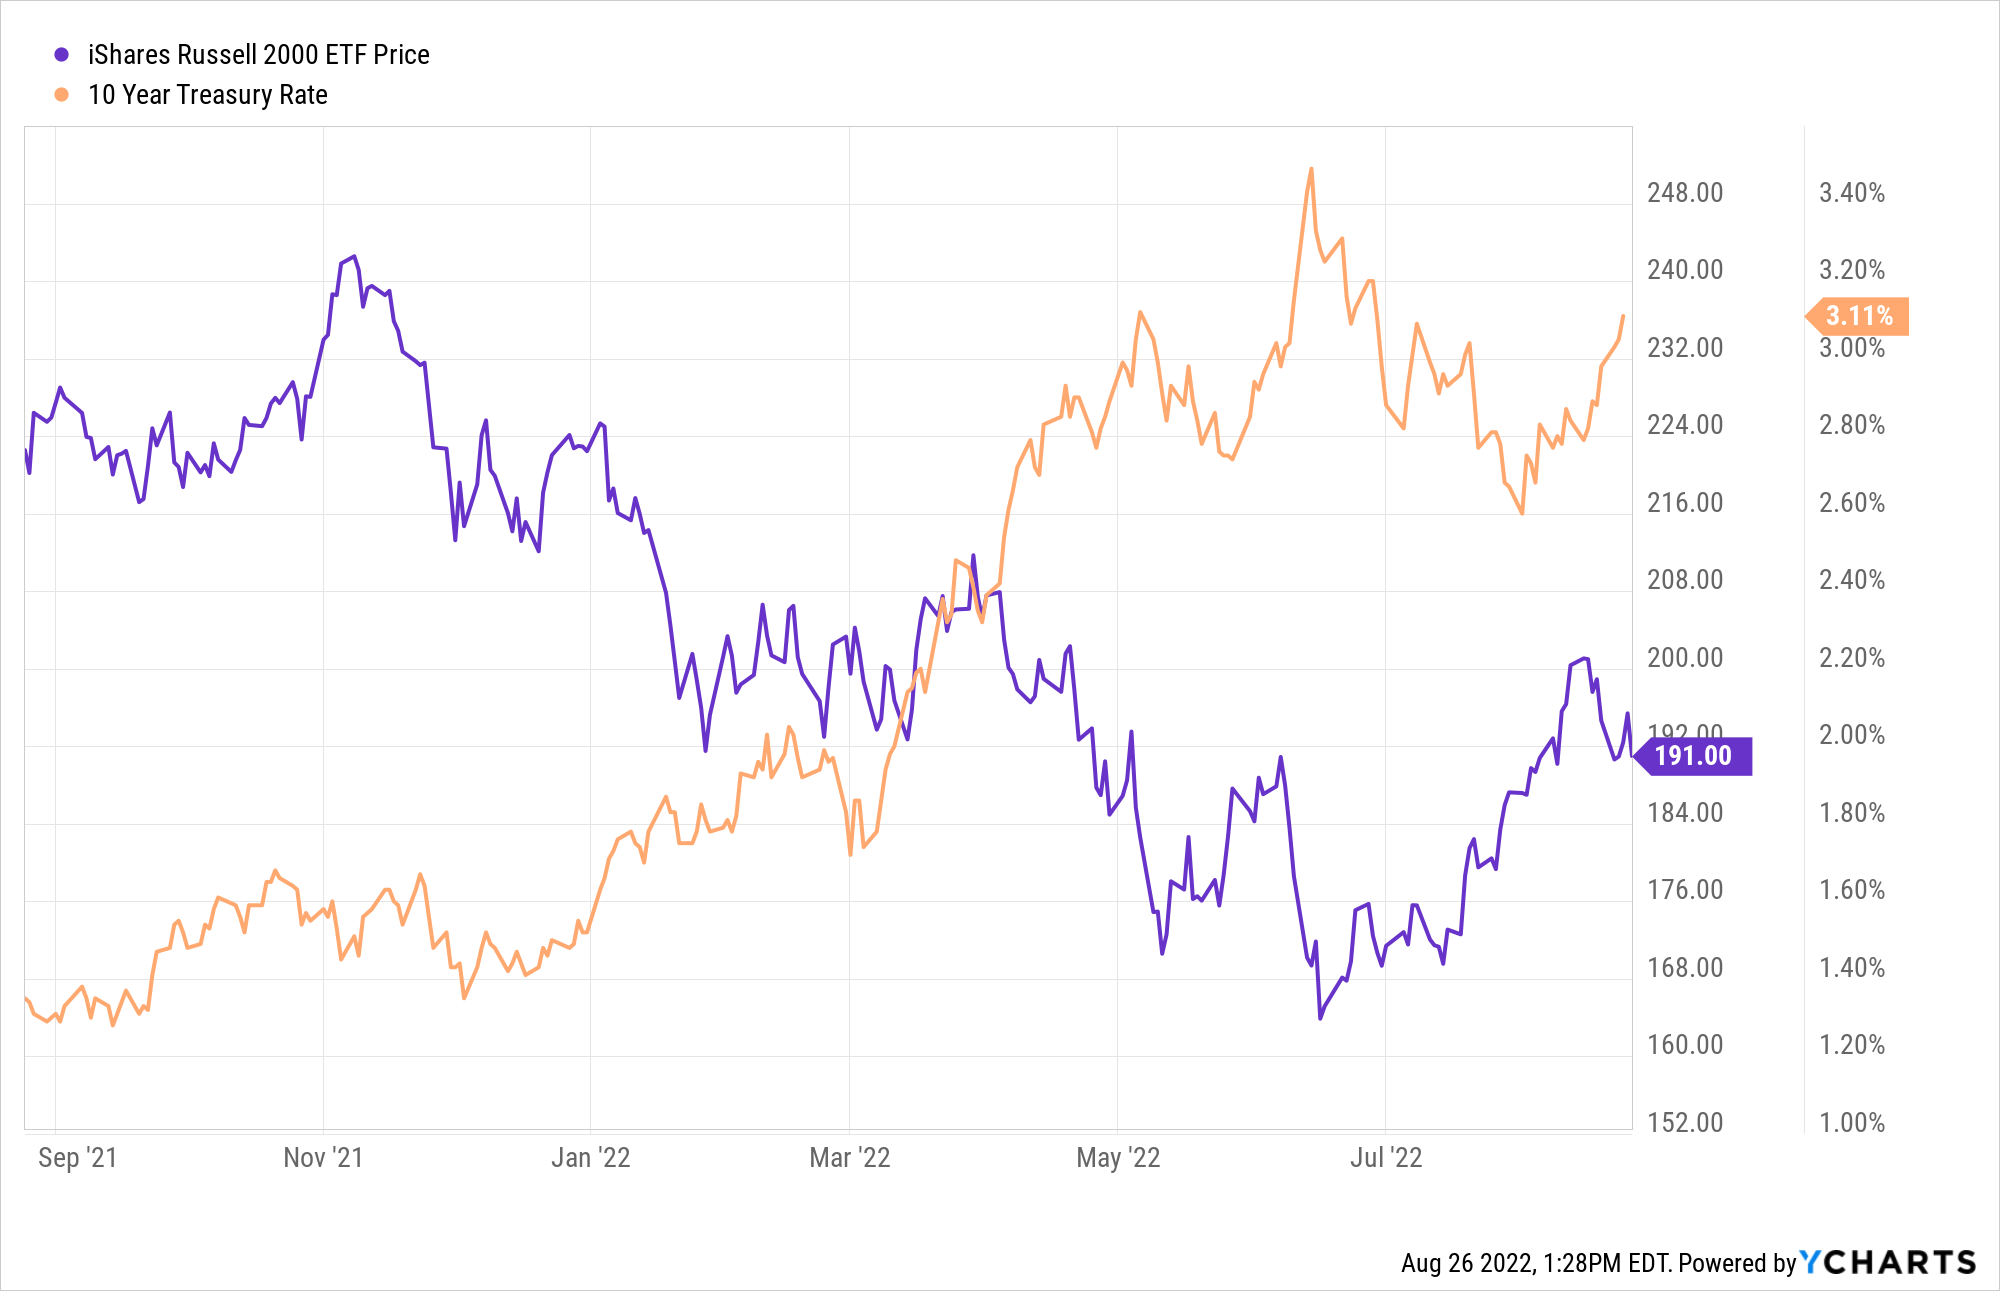Click the 3.40% rate axis label
The width and height of the screenshot is (2000, 1291).
coord(1852,193)
